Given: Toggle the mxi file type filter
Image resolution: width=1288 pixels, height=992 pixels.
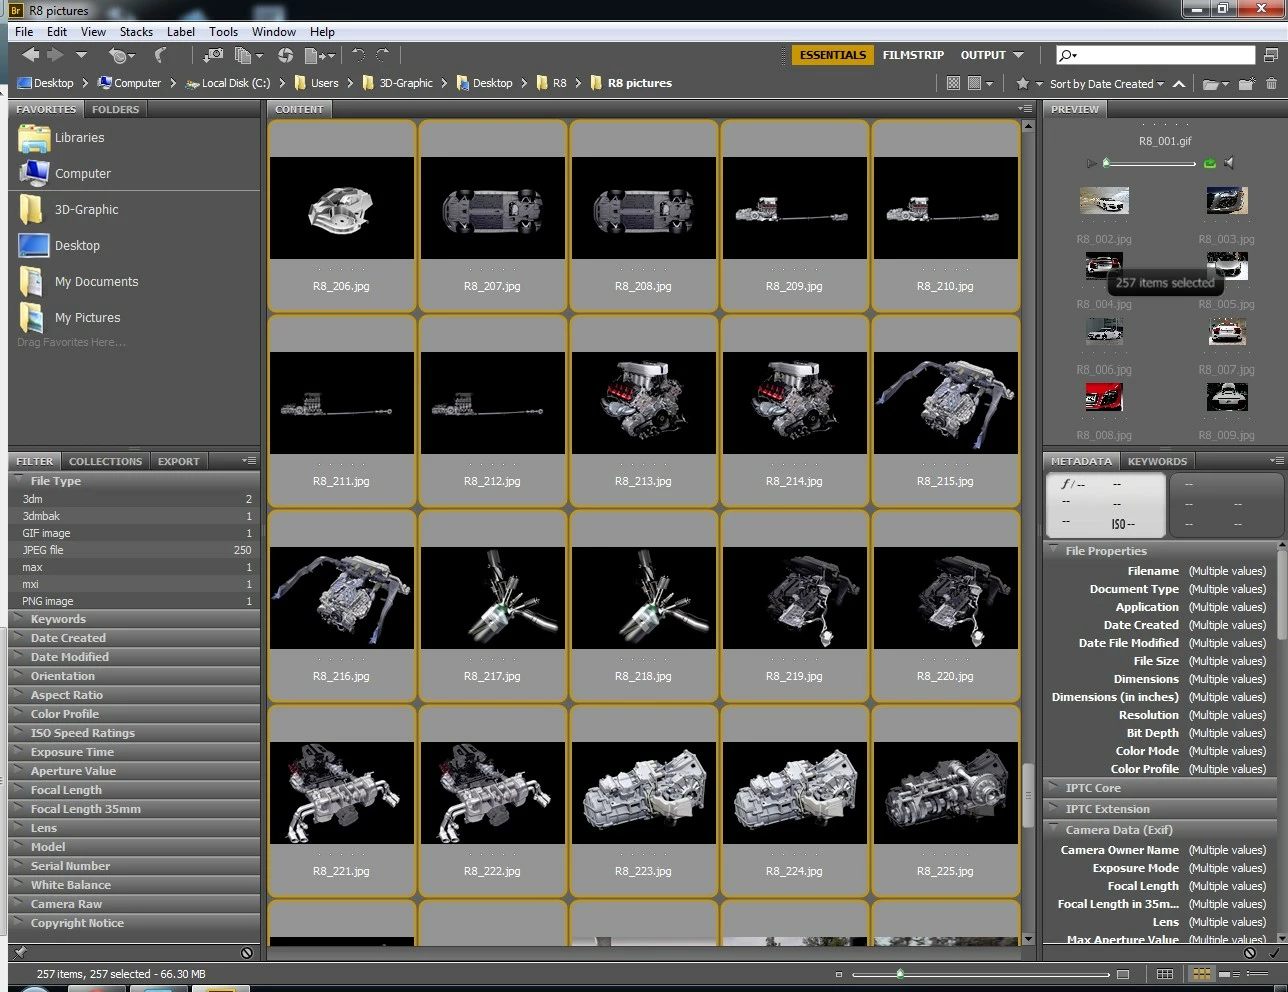Looking at the screenshot, I should [134, 584].
